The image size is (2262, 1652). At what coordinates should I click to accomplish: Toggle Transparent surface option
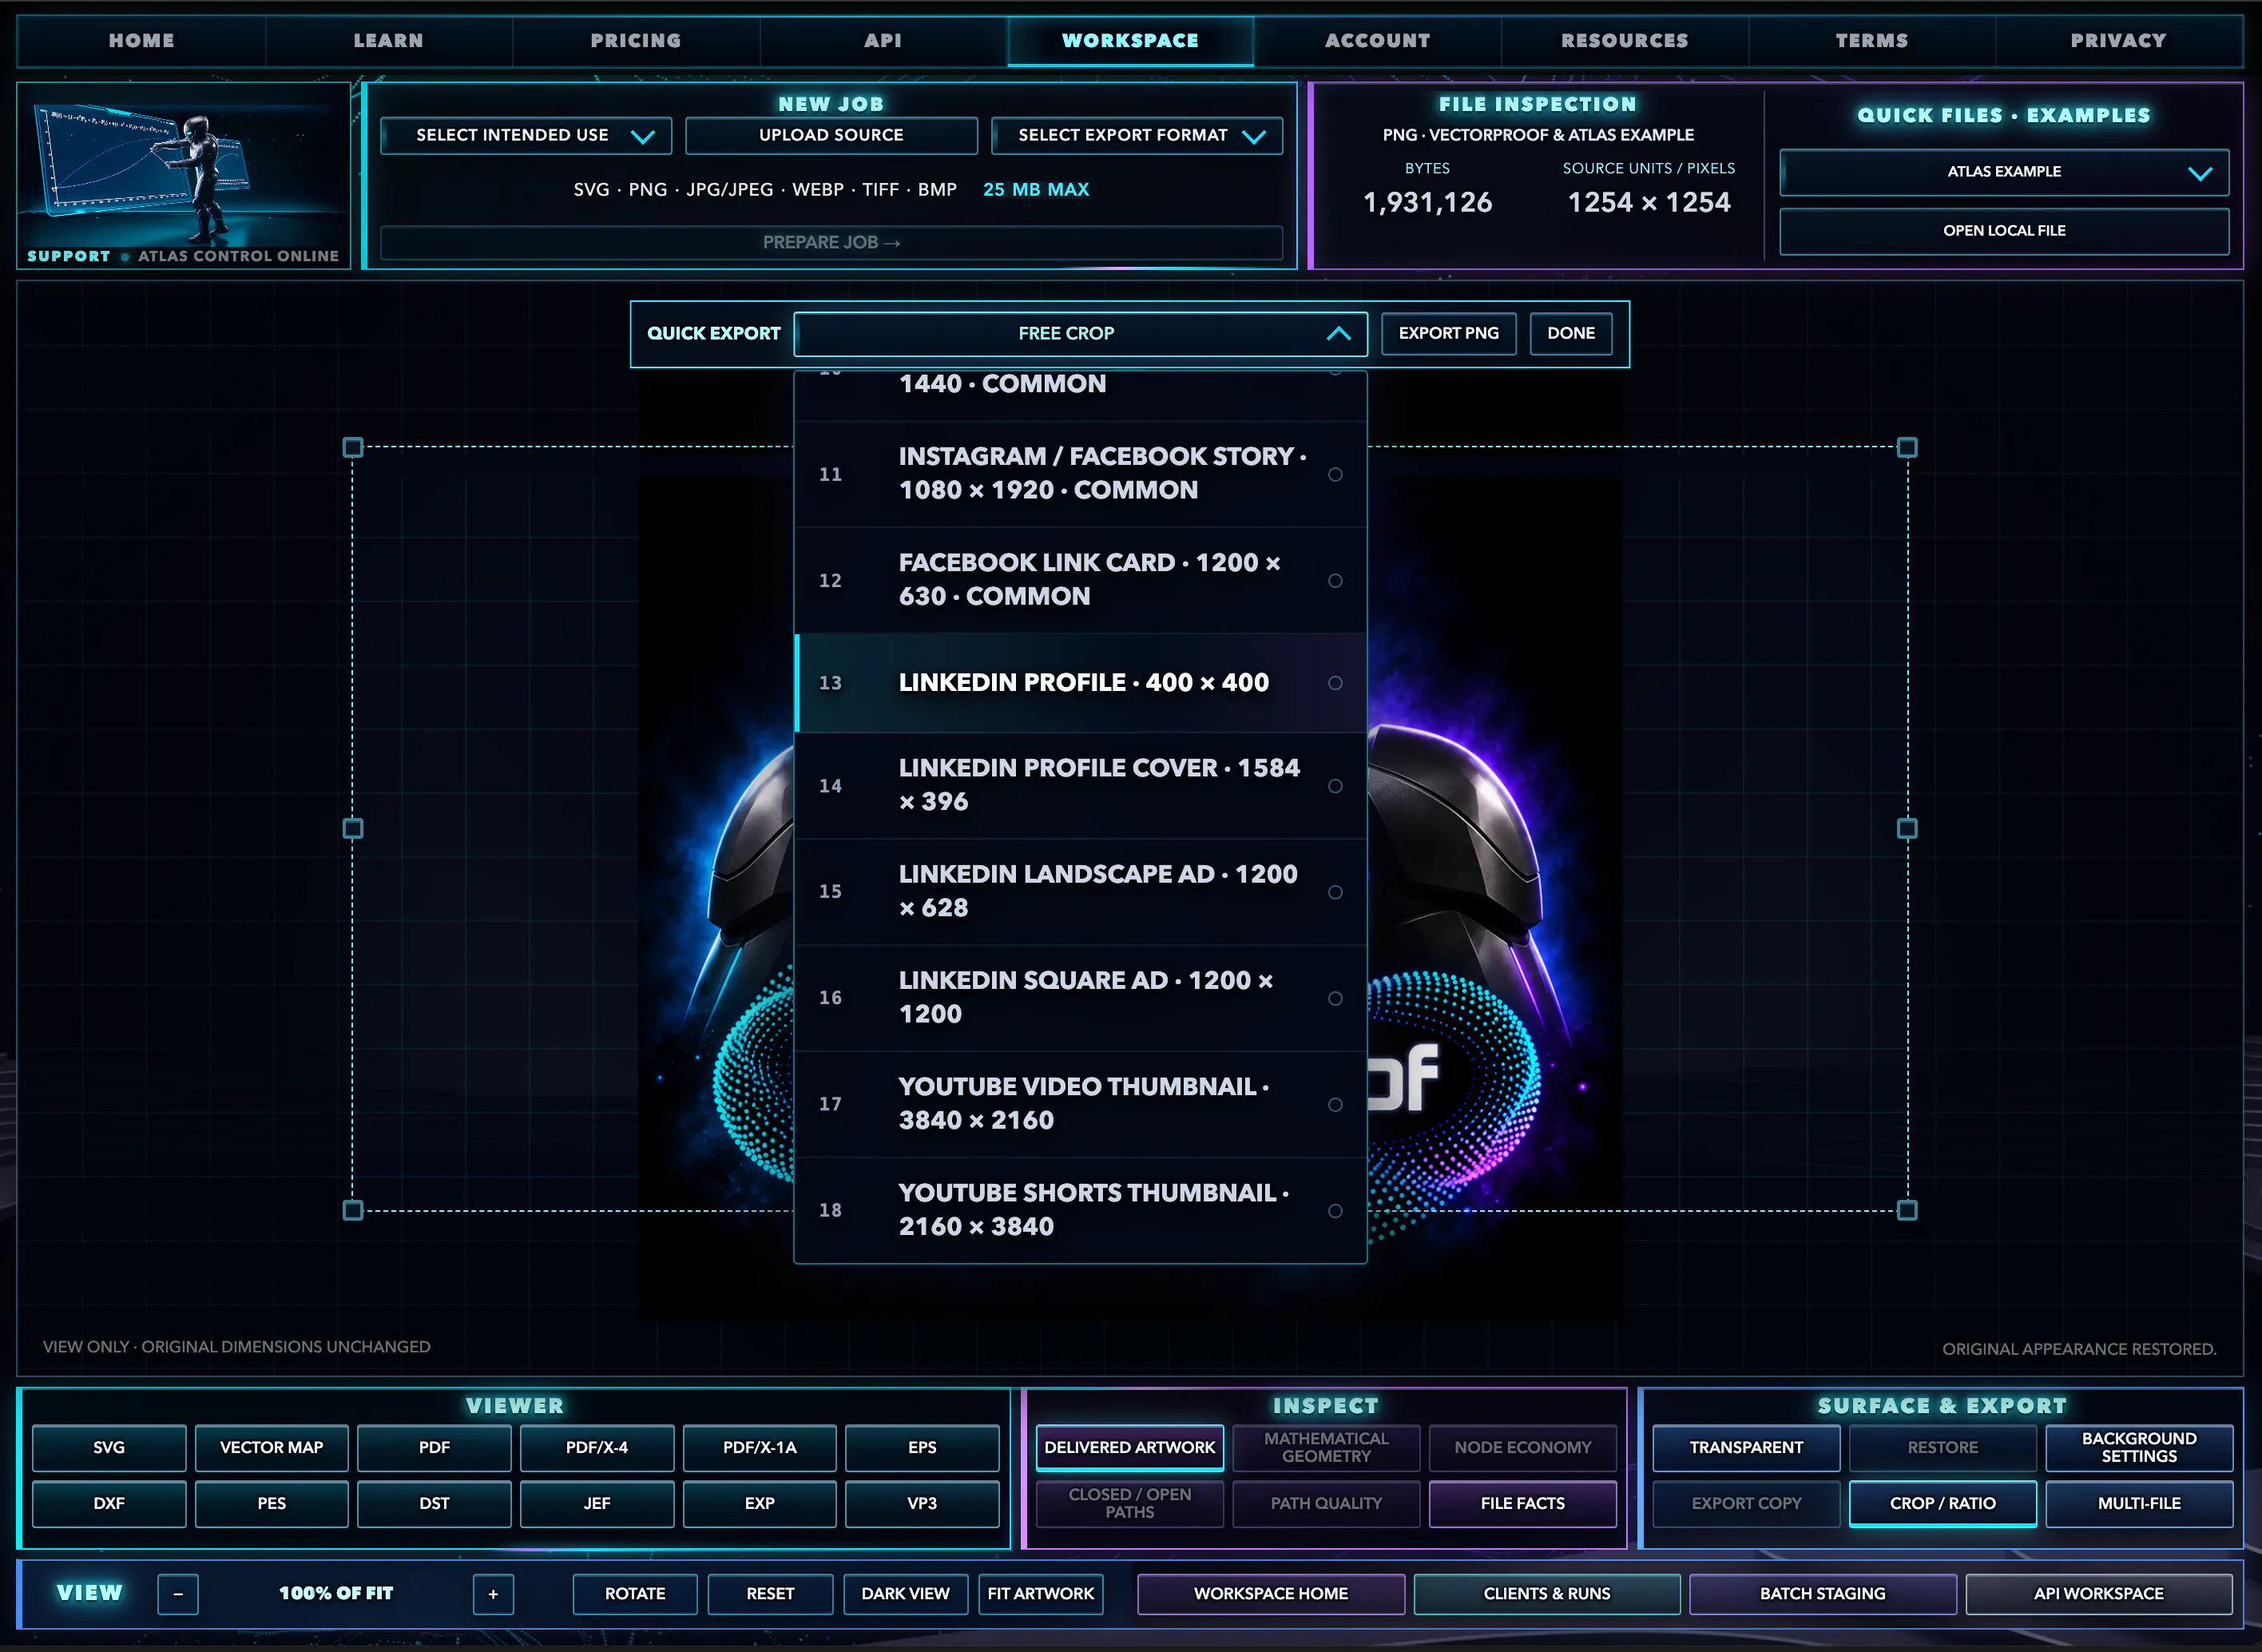tap(1746, 1448)
